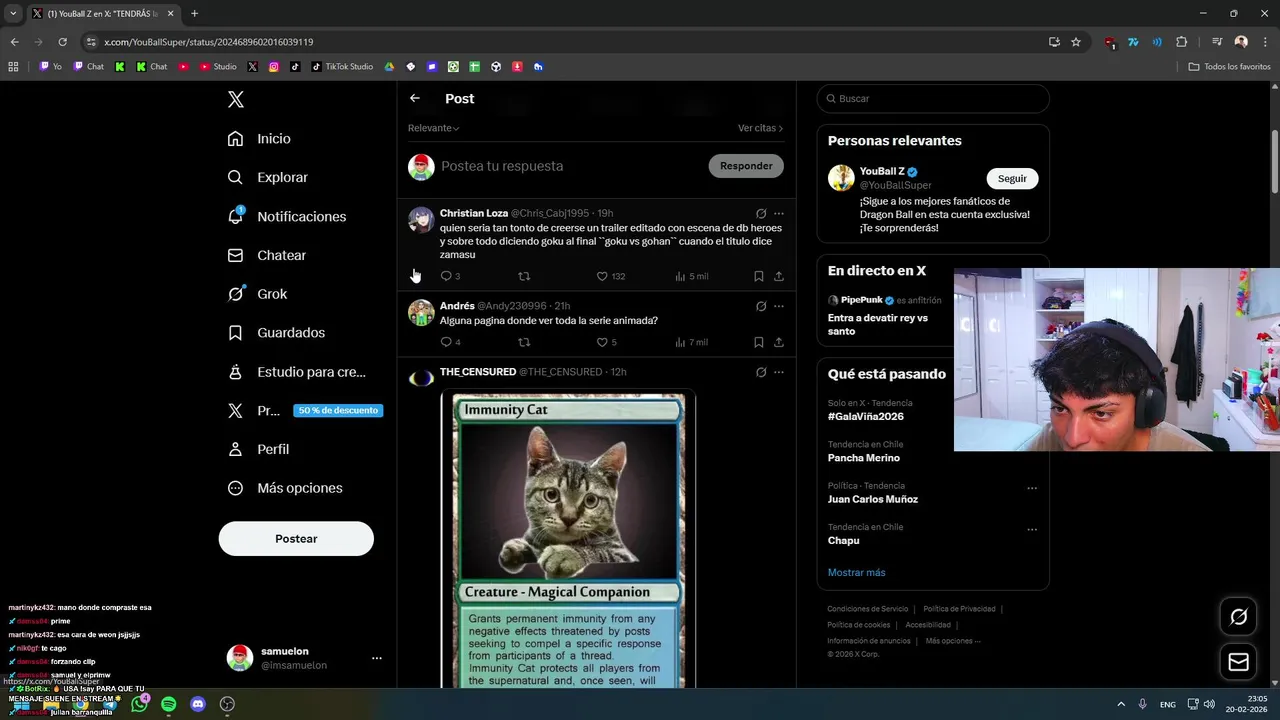Follow YouBall Z with Seguir

(x=1012, y=178)
